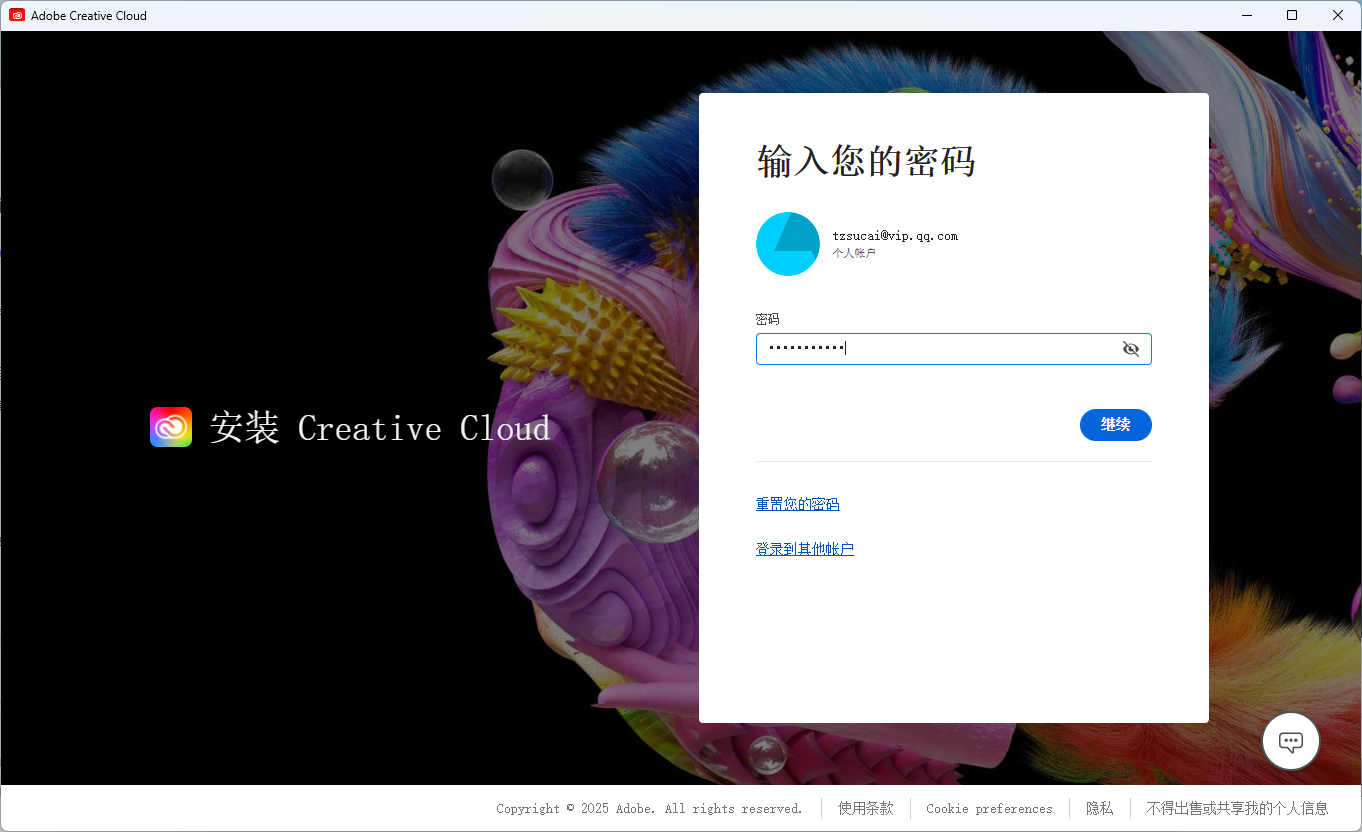The width and height of the screenshot is (1362, 832).
Task: Click the Adobe Creative Cloud title bar icon
Action: pyautogui.click(x=17, y=15)
